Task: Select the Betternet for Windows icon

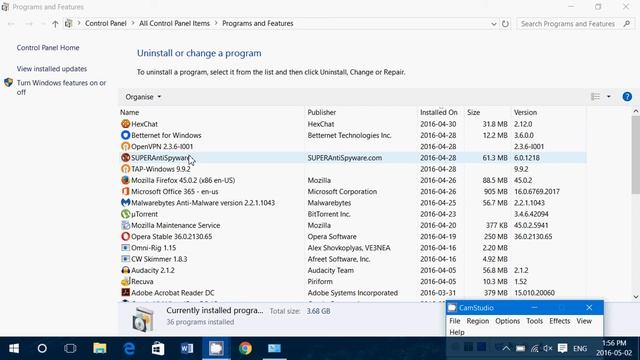Action: click(x=125, y=135)
